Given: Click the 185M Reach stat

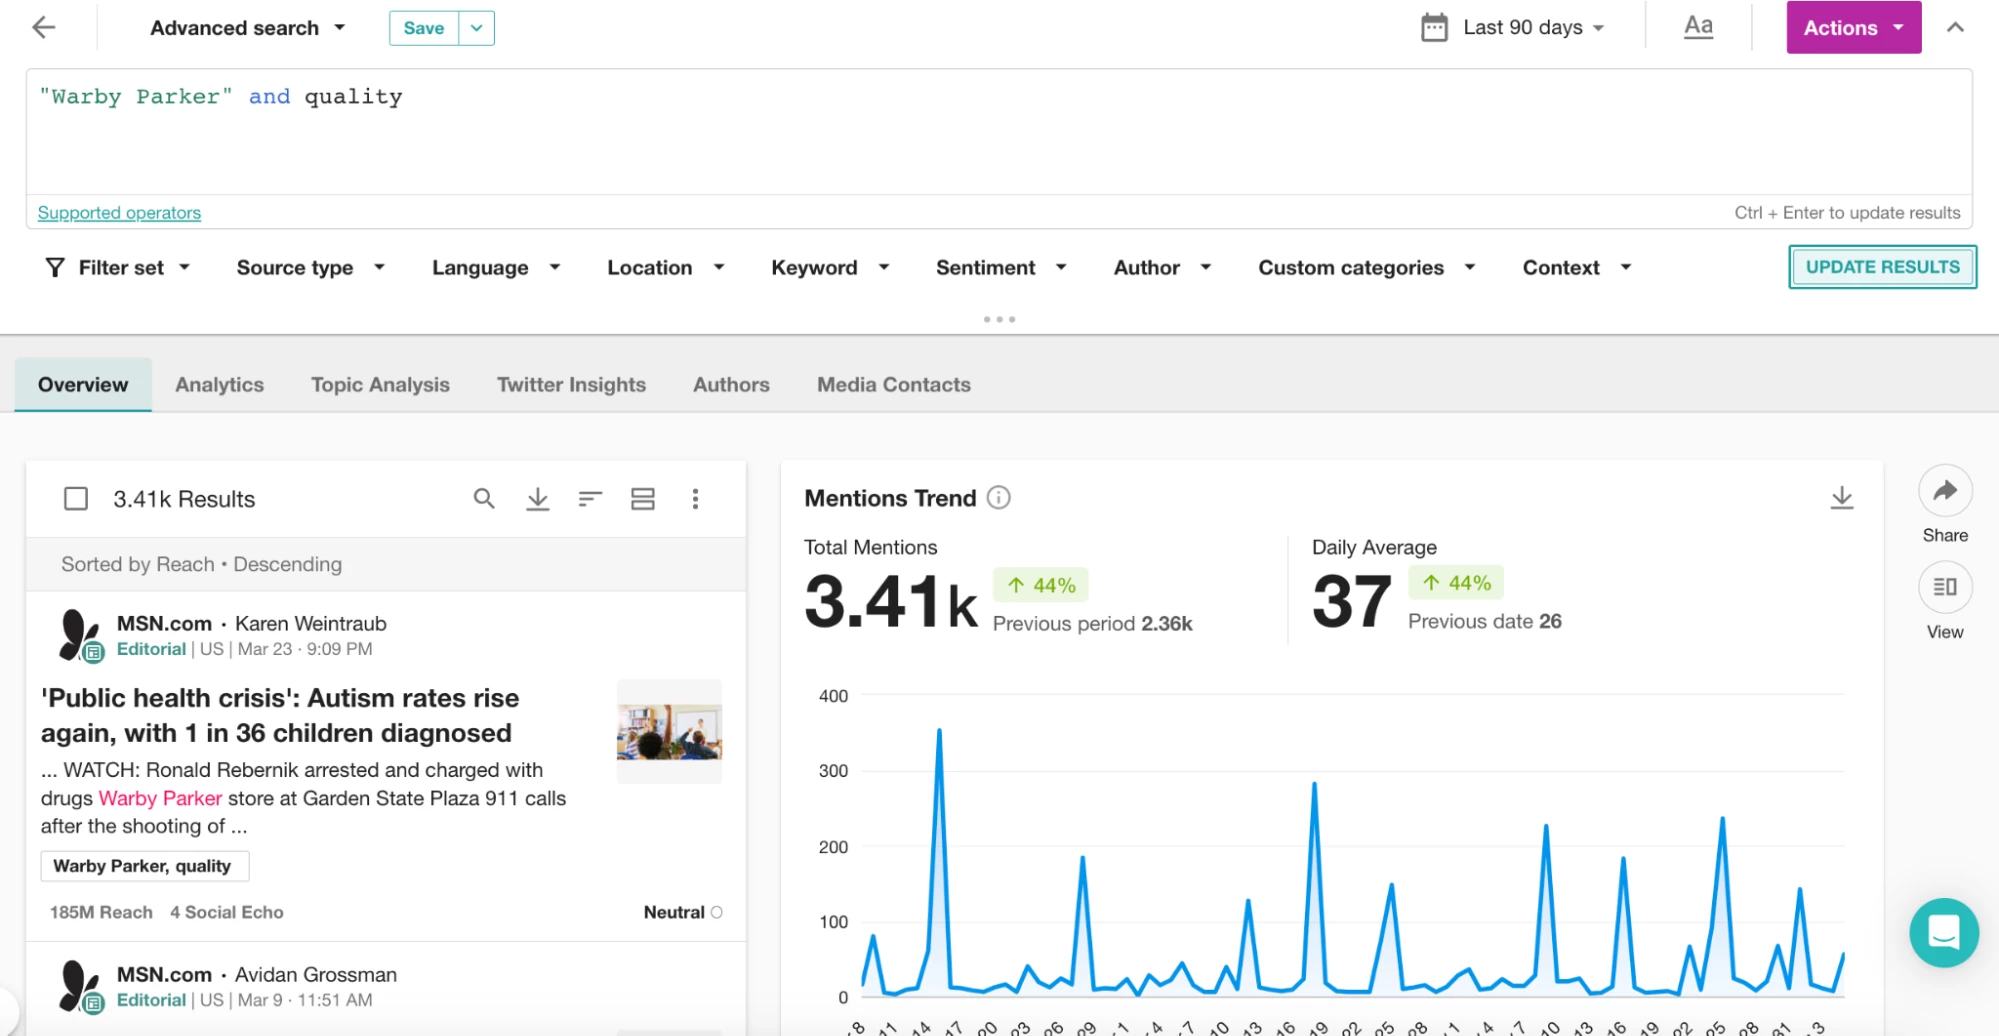Looking at the screenshot, I should [x=101, y=912].
